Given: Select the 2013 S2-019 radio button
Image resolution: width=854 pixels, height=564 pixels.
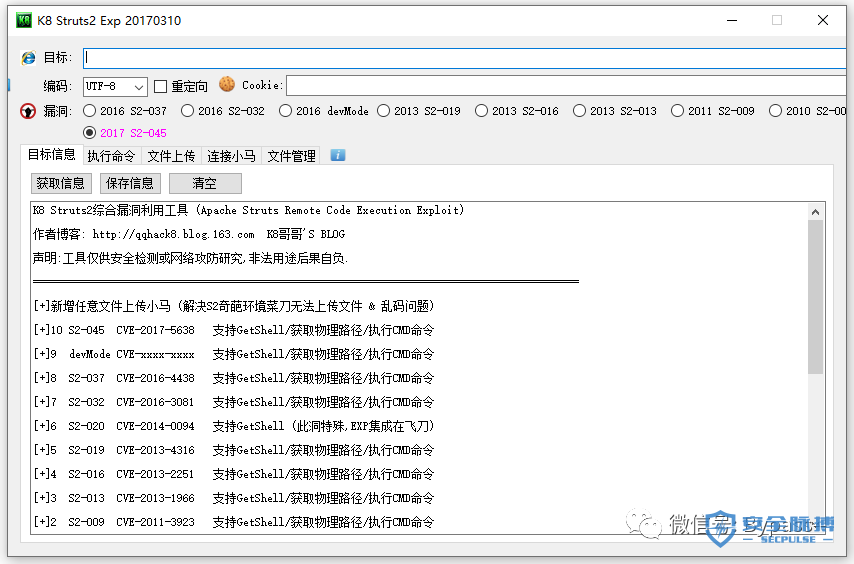Looking at the screenshot, I should point(383,111).
